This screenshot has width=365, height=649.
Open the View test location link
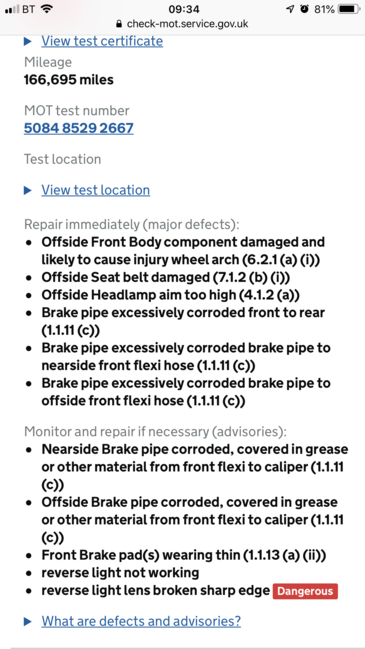pyautogui.click(x=96, y=190)
